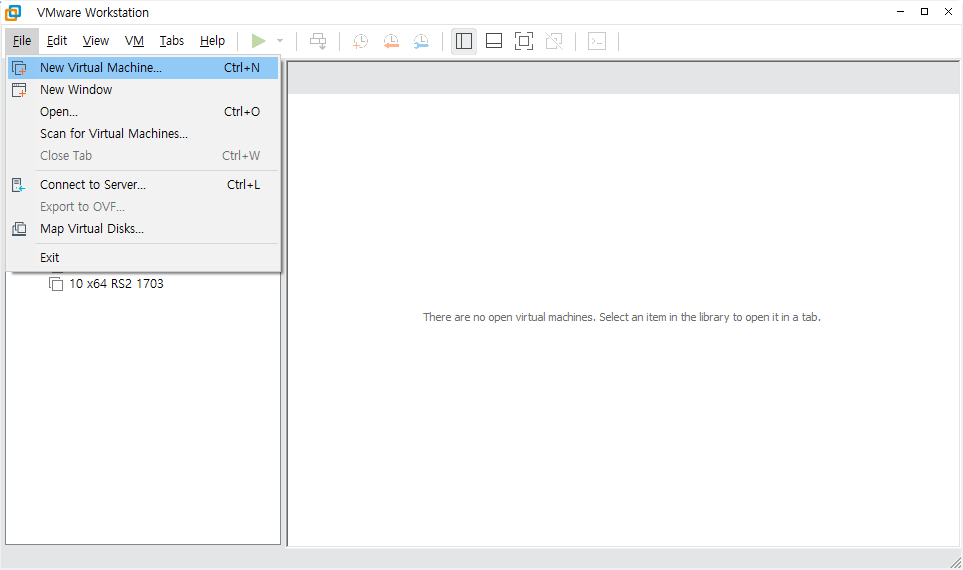Click the Connect to Server menu icon
This screenshot has height=570, width=963.
[x=18, y=185]
